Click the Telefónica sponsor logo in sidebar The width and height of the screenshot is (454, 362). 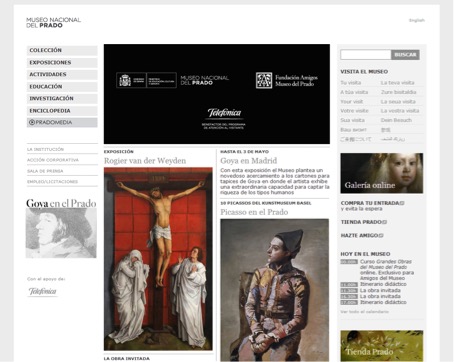(42, 292)
